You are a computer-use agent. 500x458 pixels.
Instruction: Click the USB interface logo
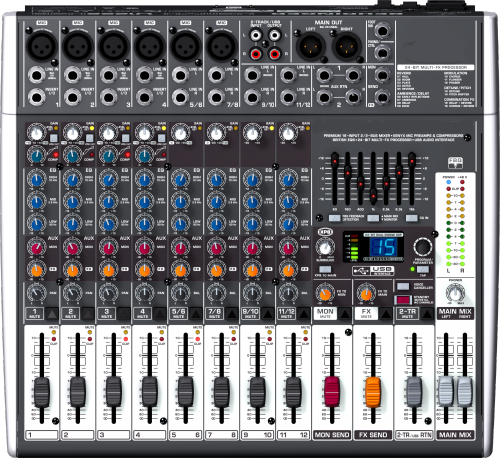[373, 271]
